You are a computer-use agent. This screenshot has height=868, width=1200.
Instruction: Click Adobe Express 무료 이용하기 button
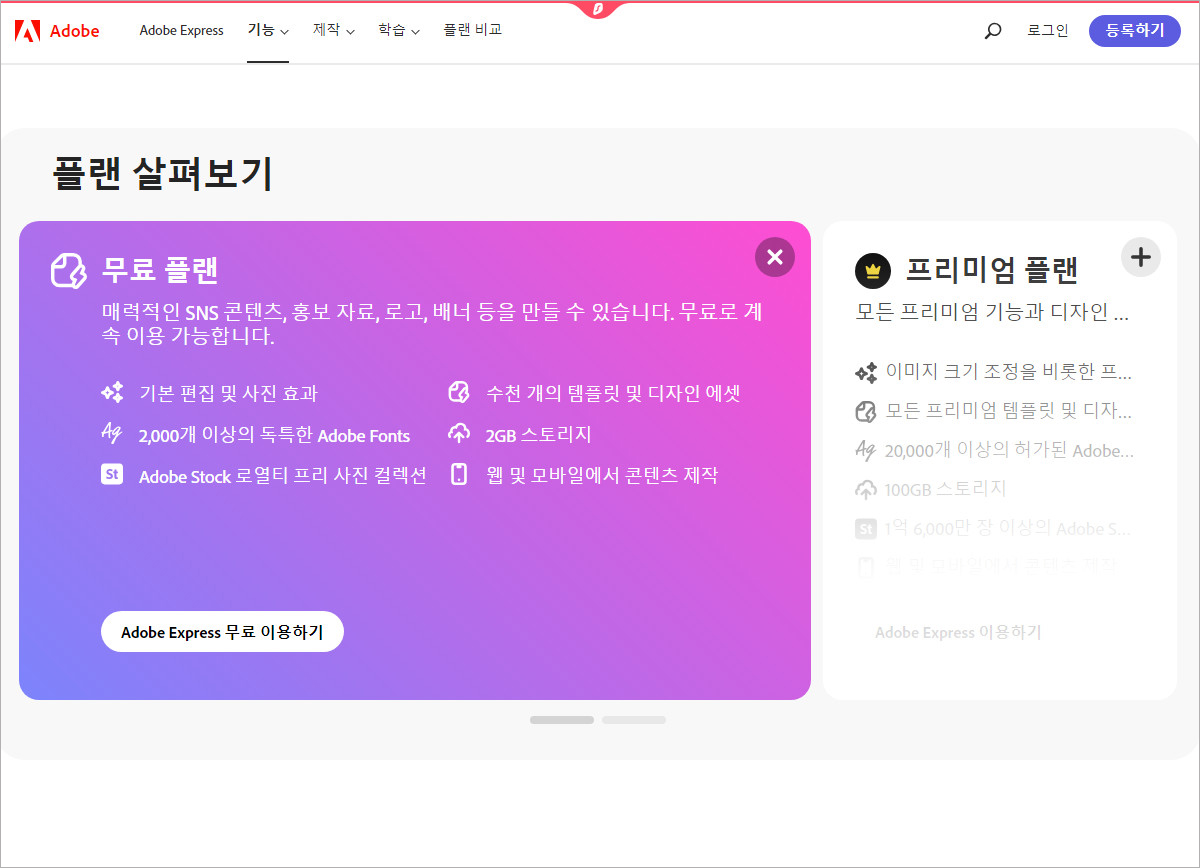[x=222, y=632]
